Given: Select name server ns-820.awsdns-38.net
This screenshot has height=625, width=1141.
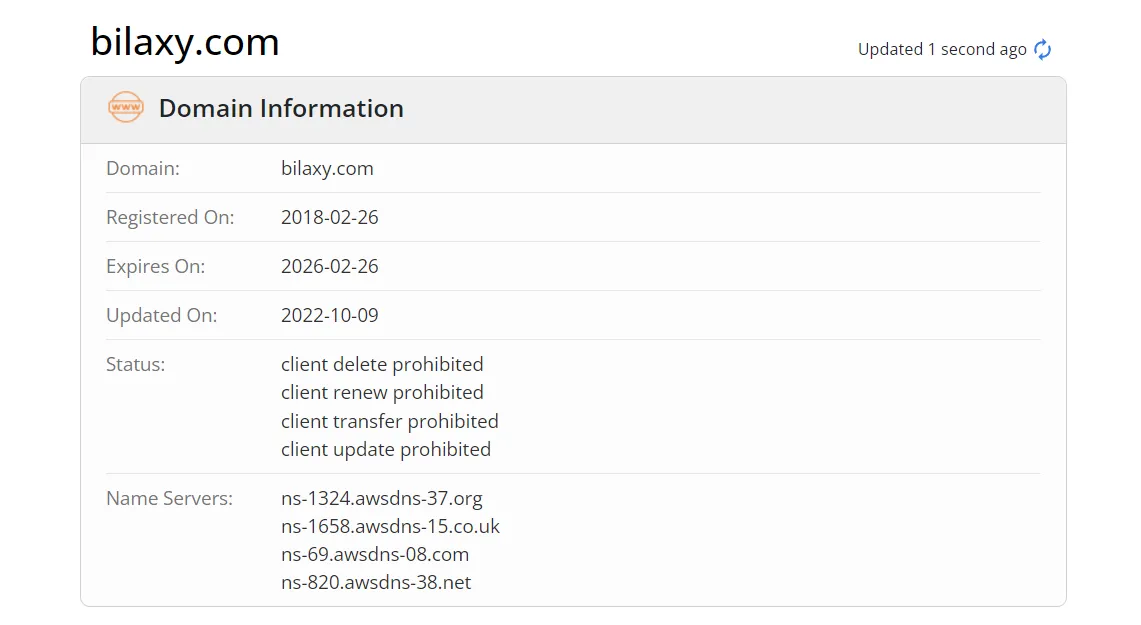Looking at the screenshot, I should coord(375,582).
